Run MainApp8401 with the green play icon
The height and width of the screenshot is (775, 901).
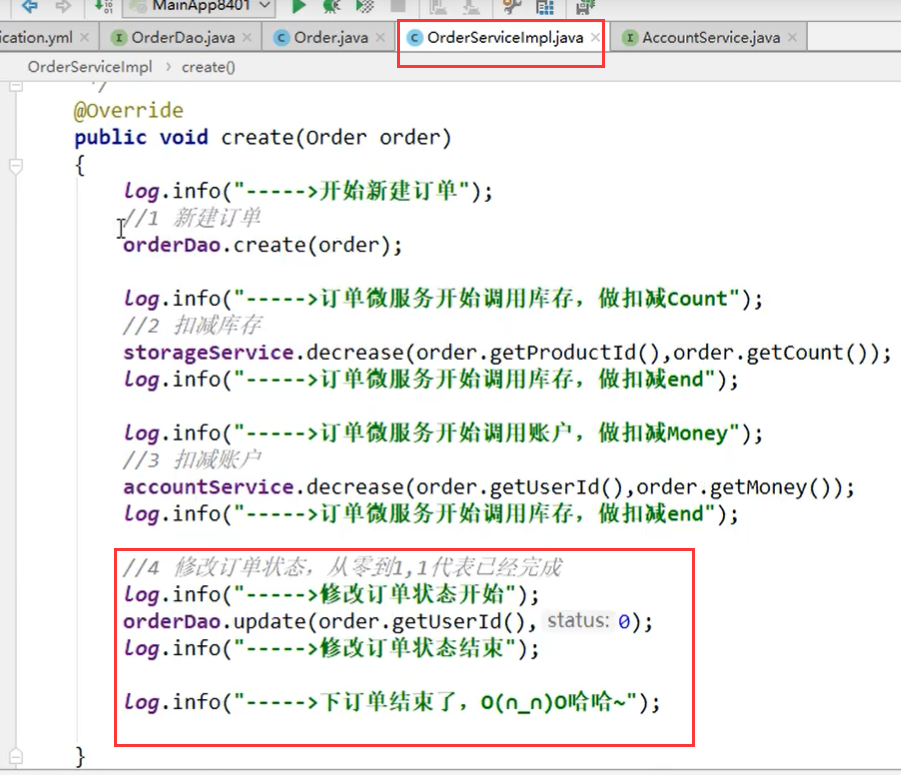298,6
